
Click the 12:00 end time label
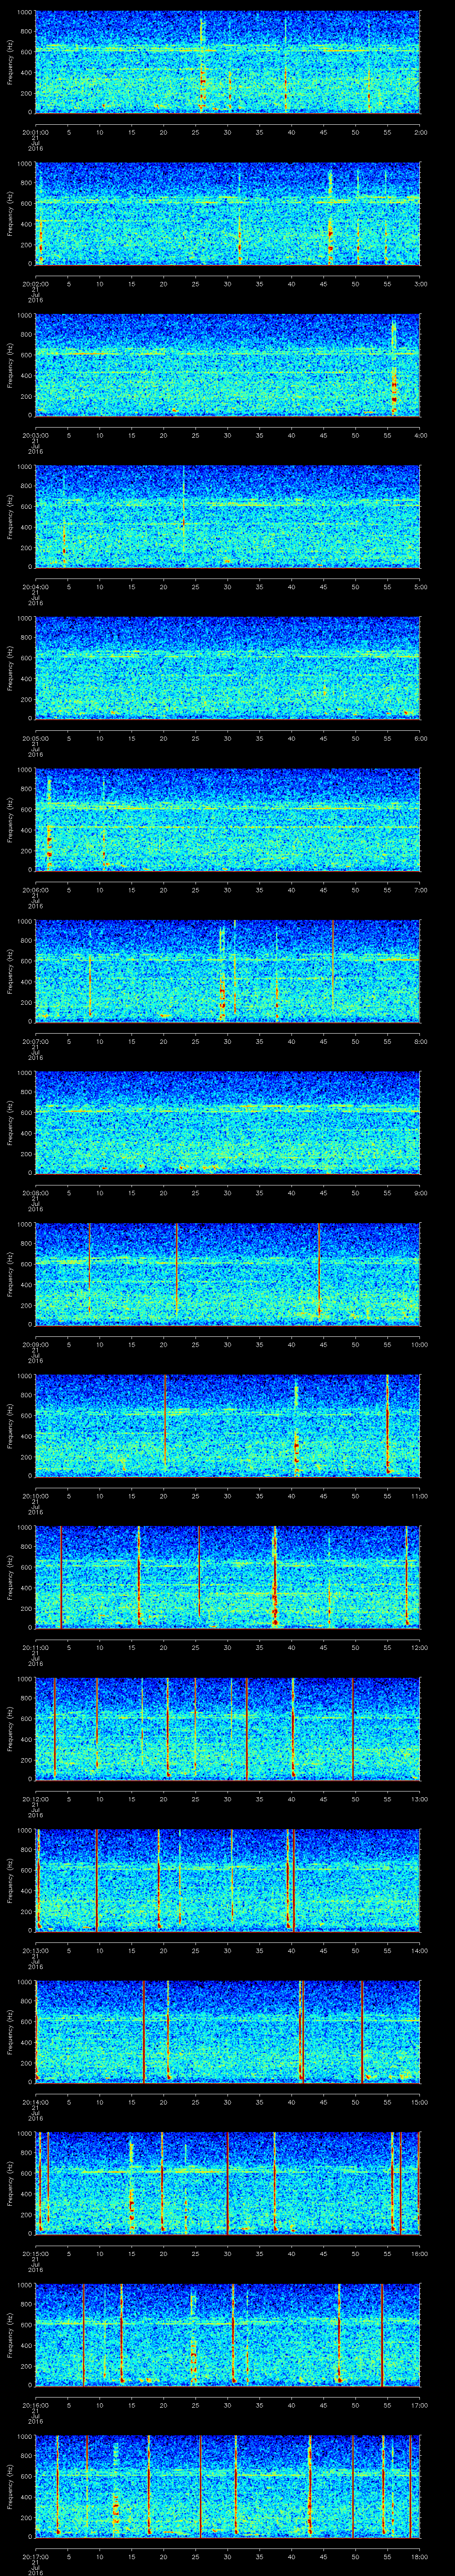(420, 1647)
